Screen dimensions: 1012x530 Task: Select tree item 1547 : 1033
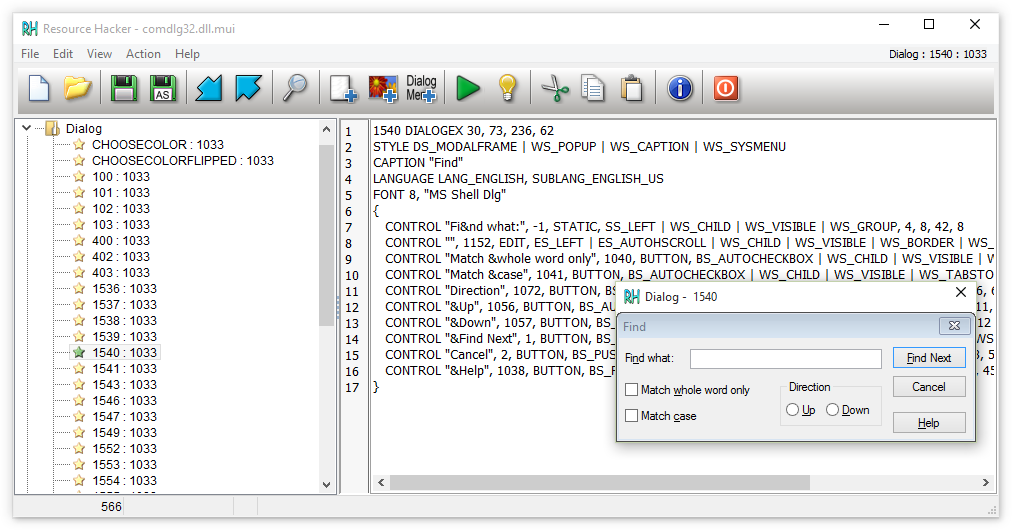point(124,416)
